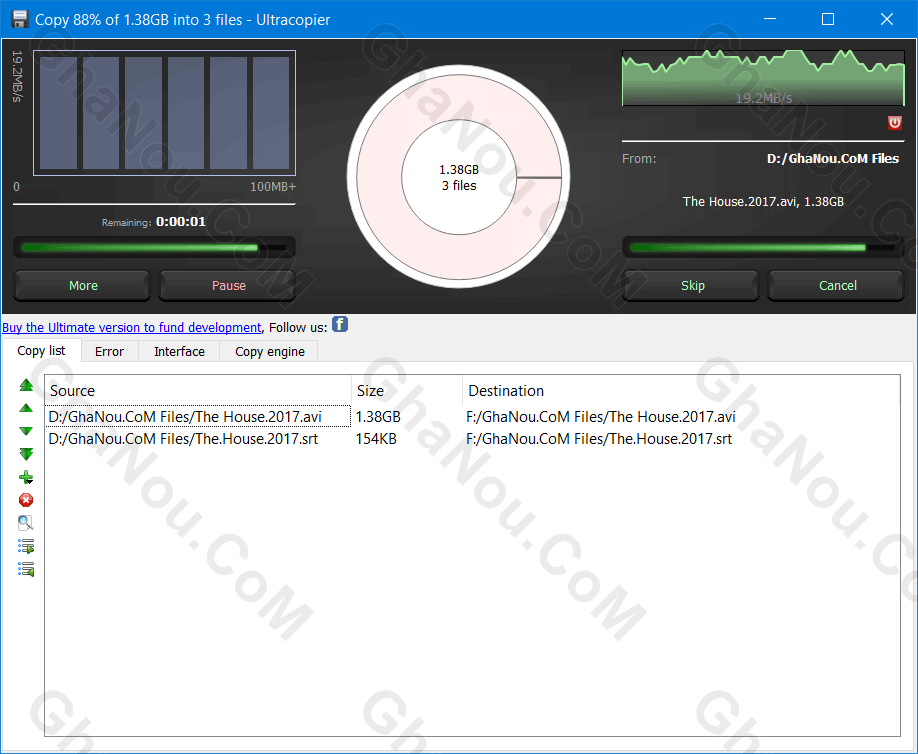Click the D:/GhaNou.CoM Files source path
The height and width of the screenshot is (754, 918).
coord(833,159)
